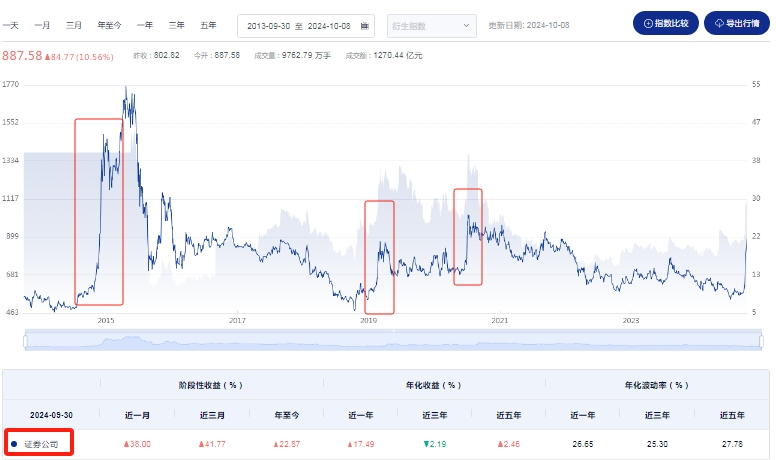This screenshot has height=460, width=776.
Task: Click the 1770 y-axis label
Action: pyautogui.click(x=10, y=84)
